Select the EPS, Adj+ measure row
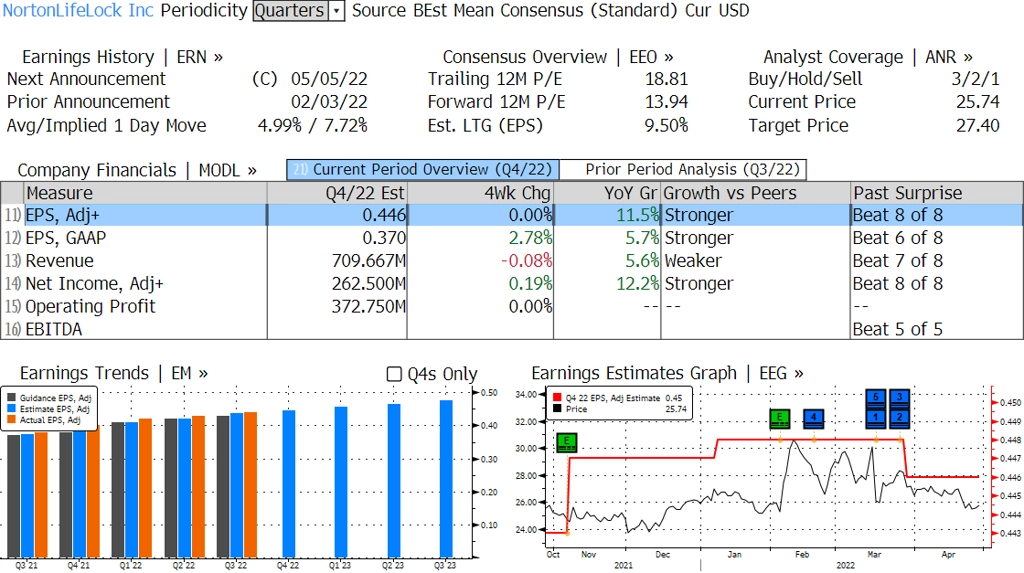 (512, 215)
